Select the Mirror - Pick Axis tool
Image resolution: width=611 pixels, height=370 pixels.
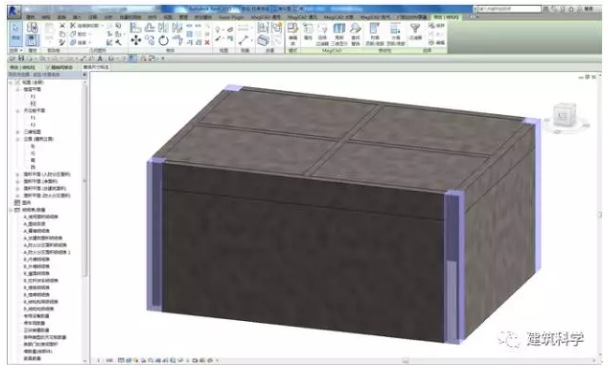click(x=163, y=27)
